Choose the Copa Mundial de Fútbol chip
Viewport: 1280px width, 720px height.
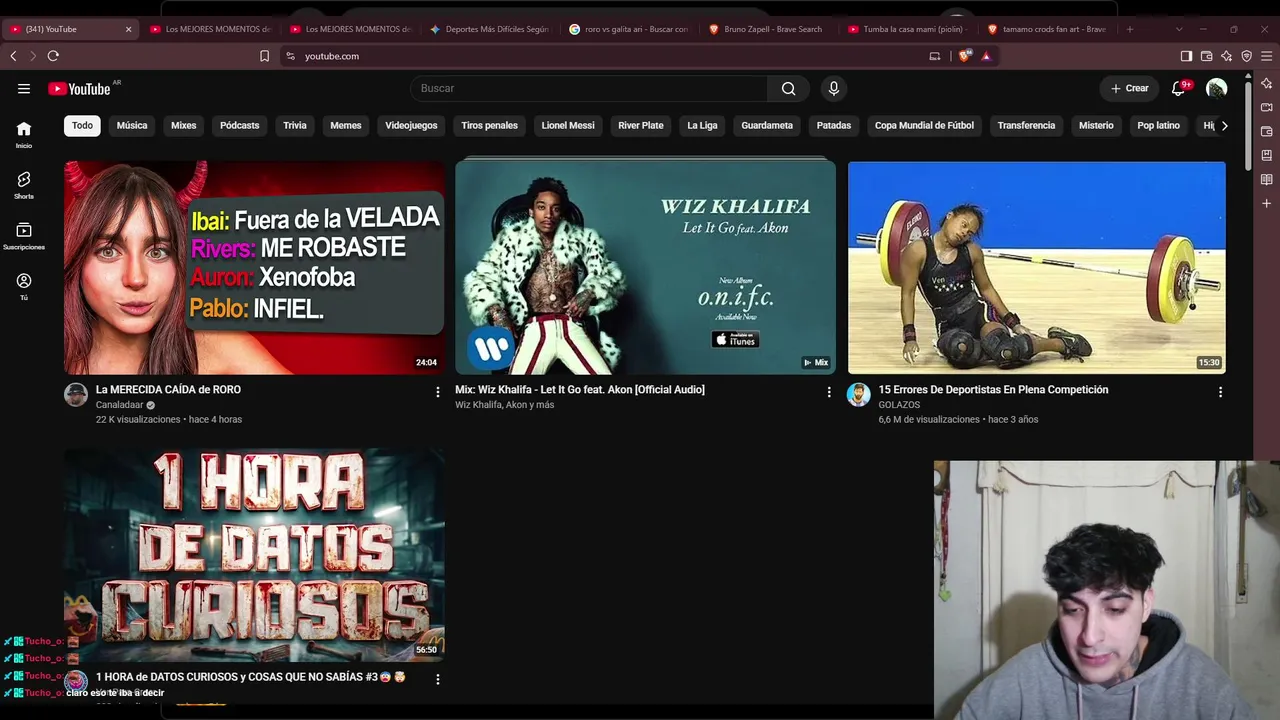click(924, 125)
